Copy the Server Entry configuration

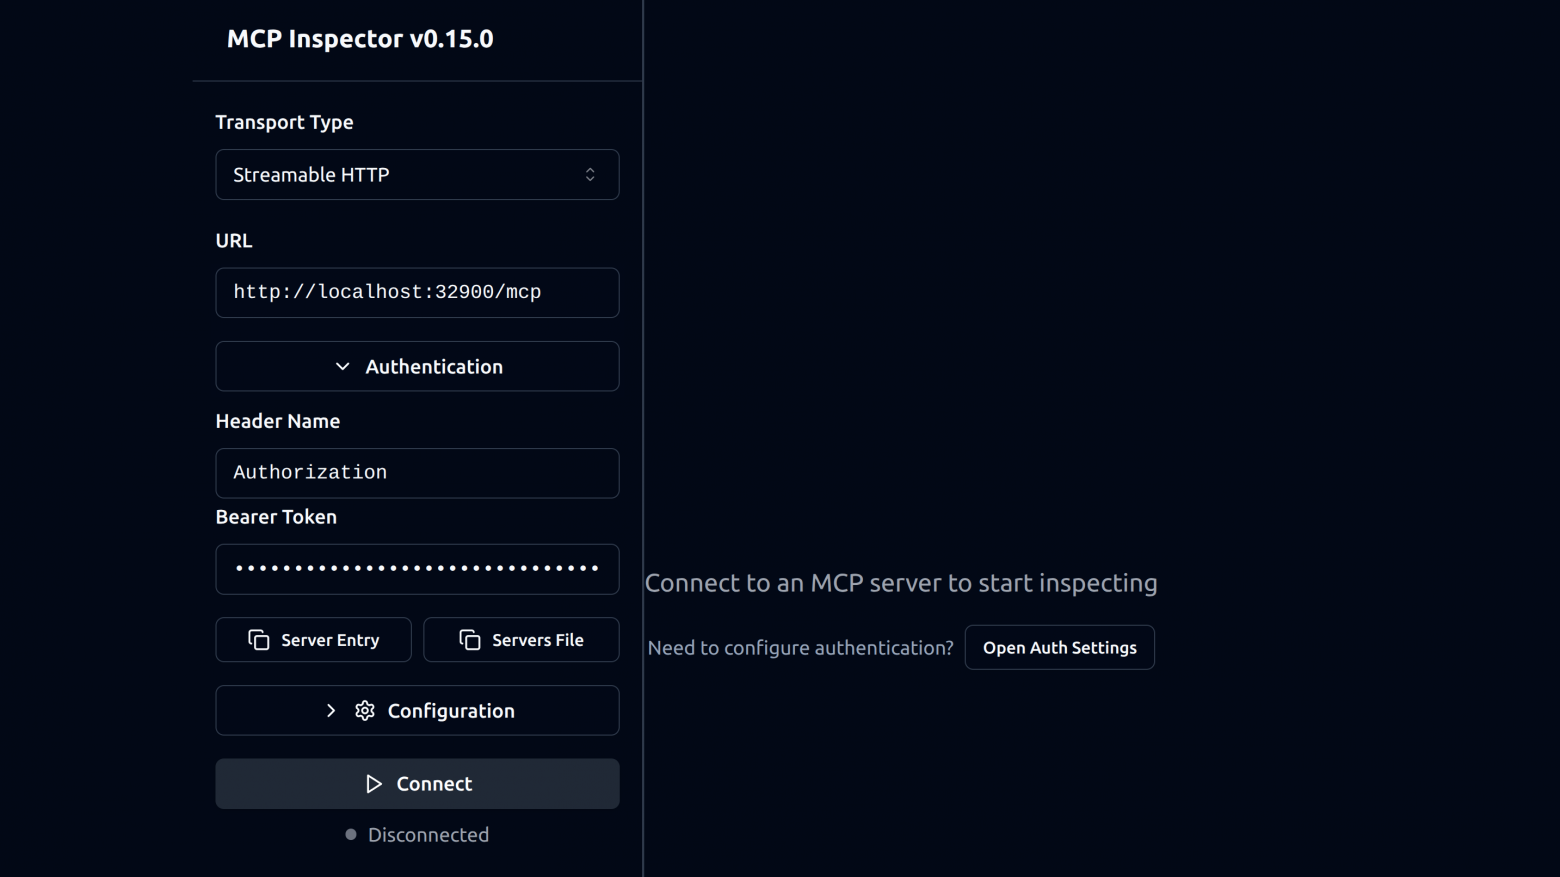click(x=314, y=640)
